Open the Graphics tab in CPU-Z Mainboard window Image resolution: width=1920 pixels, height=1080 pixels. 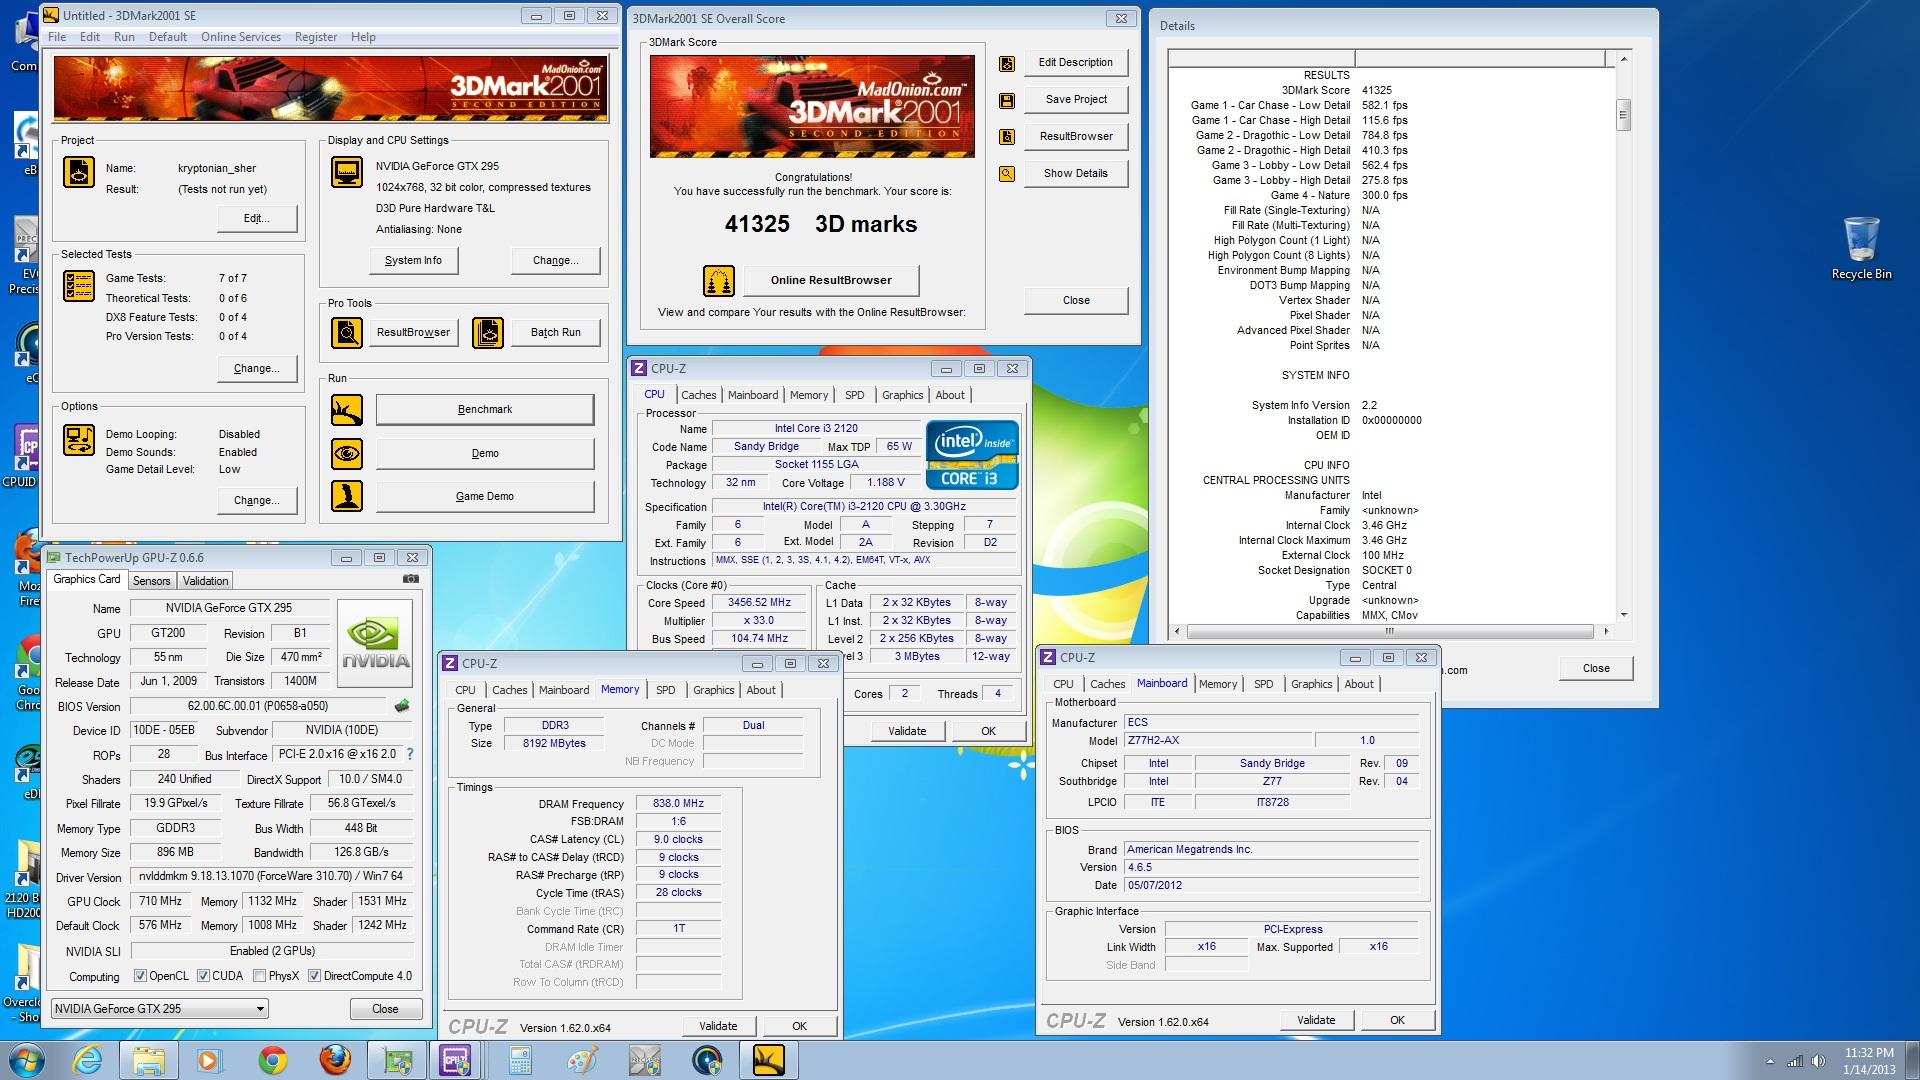[x=1311, y=684]
